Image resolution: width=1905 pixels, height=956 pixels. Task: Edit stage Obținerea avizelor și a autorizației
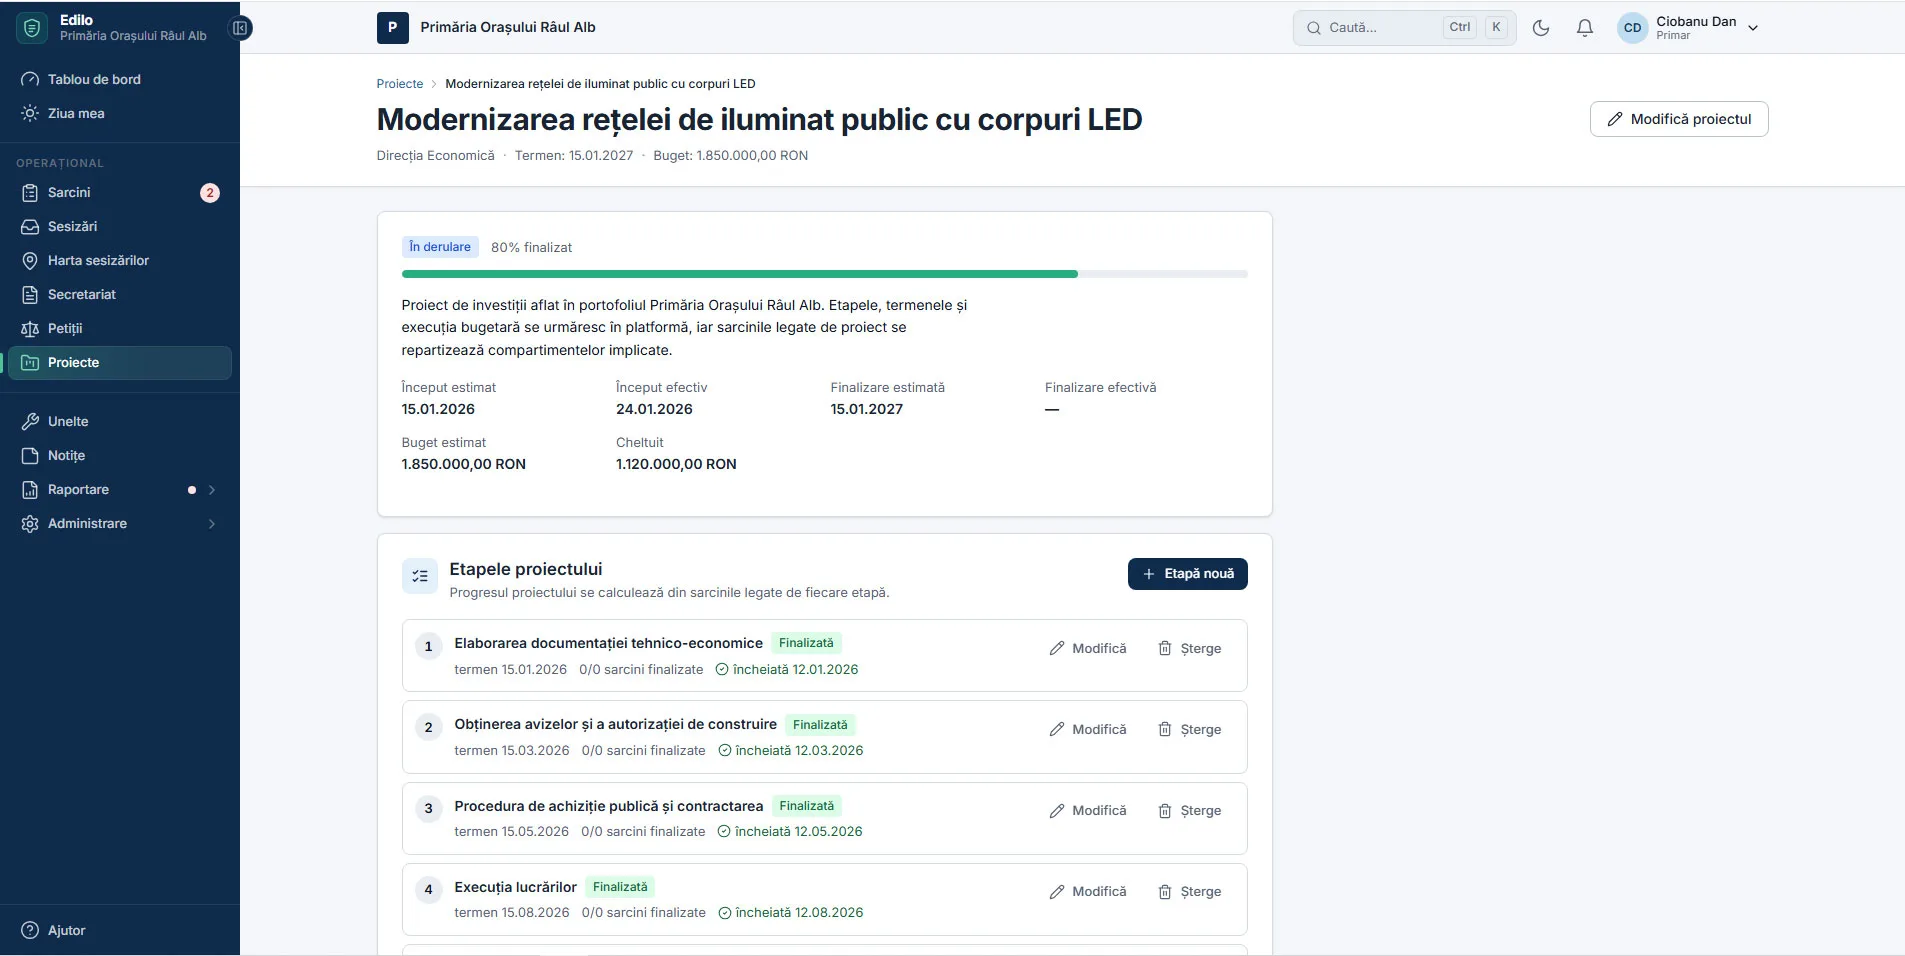click(x=1088, y=730)
